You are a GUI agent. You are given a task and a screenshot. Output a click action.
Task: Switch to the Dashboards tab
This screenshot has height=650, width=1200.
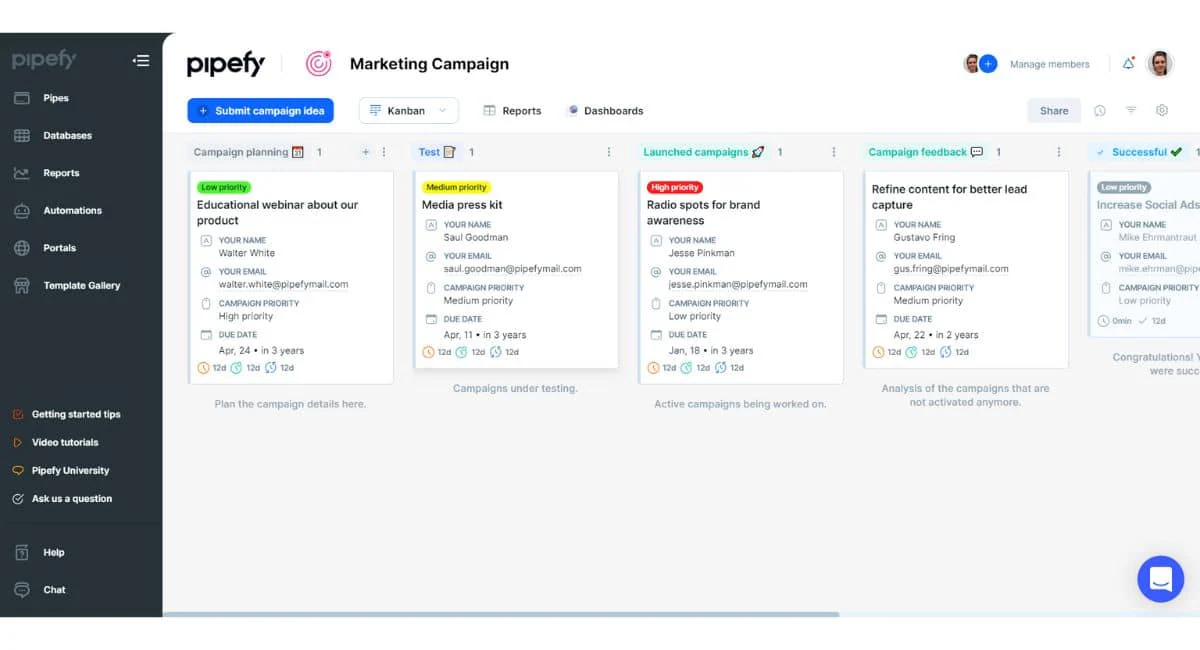[x=605, y=111]
